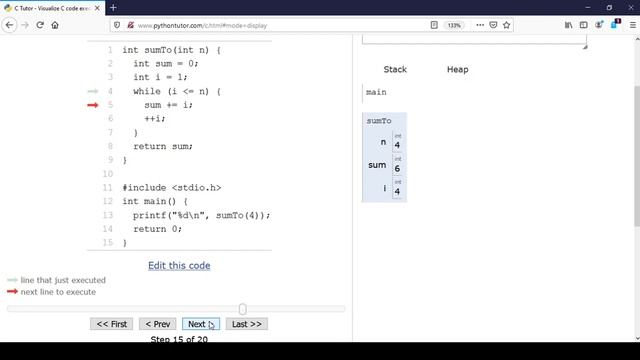
Task: Reload the C Tutor page
Action: point(40,25)
